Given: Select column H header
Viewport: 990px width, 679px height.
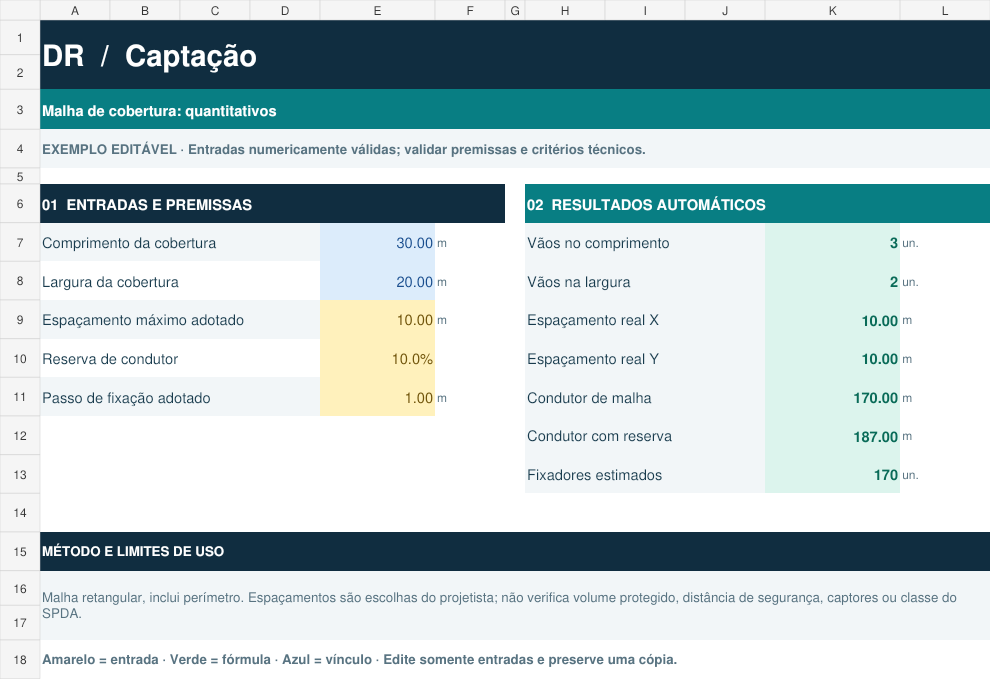Looking at the screenshot, I should [x=565, y=10].
